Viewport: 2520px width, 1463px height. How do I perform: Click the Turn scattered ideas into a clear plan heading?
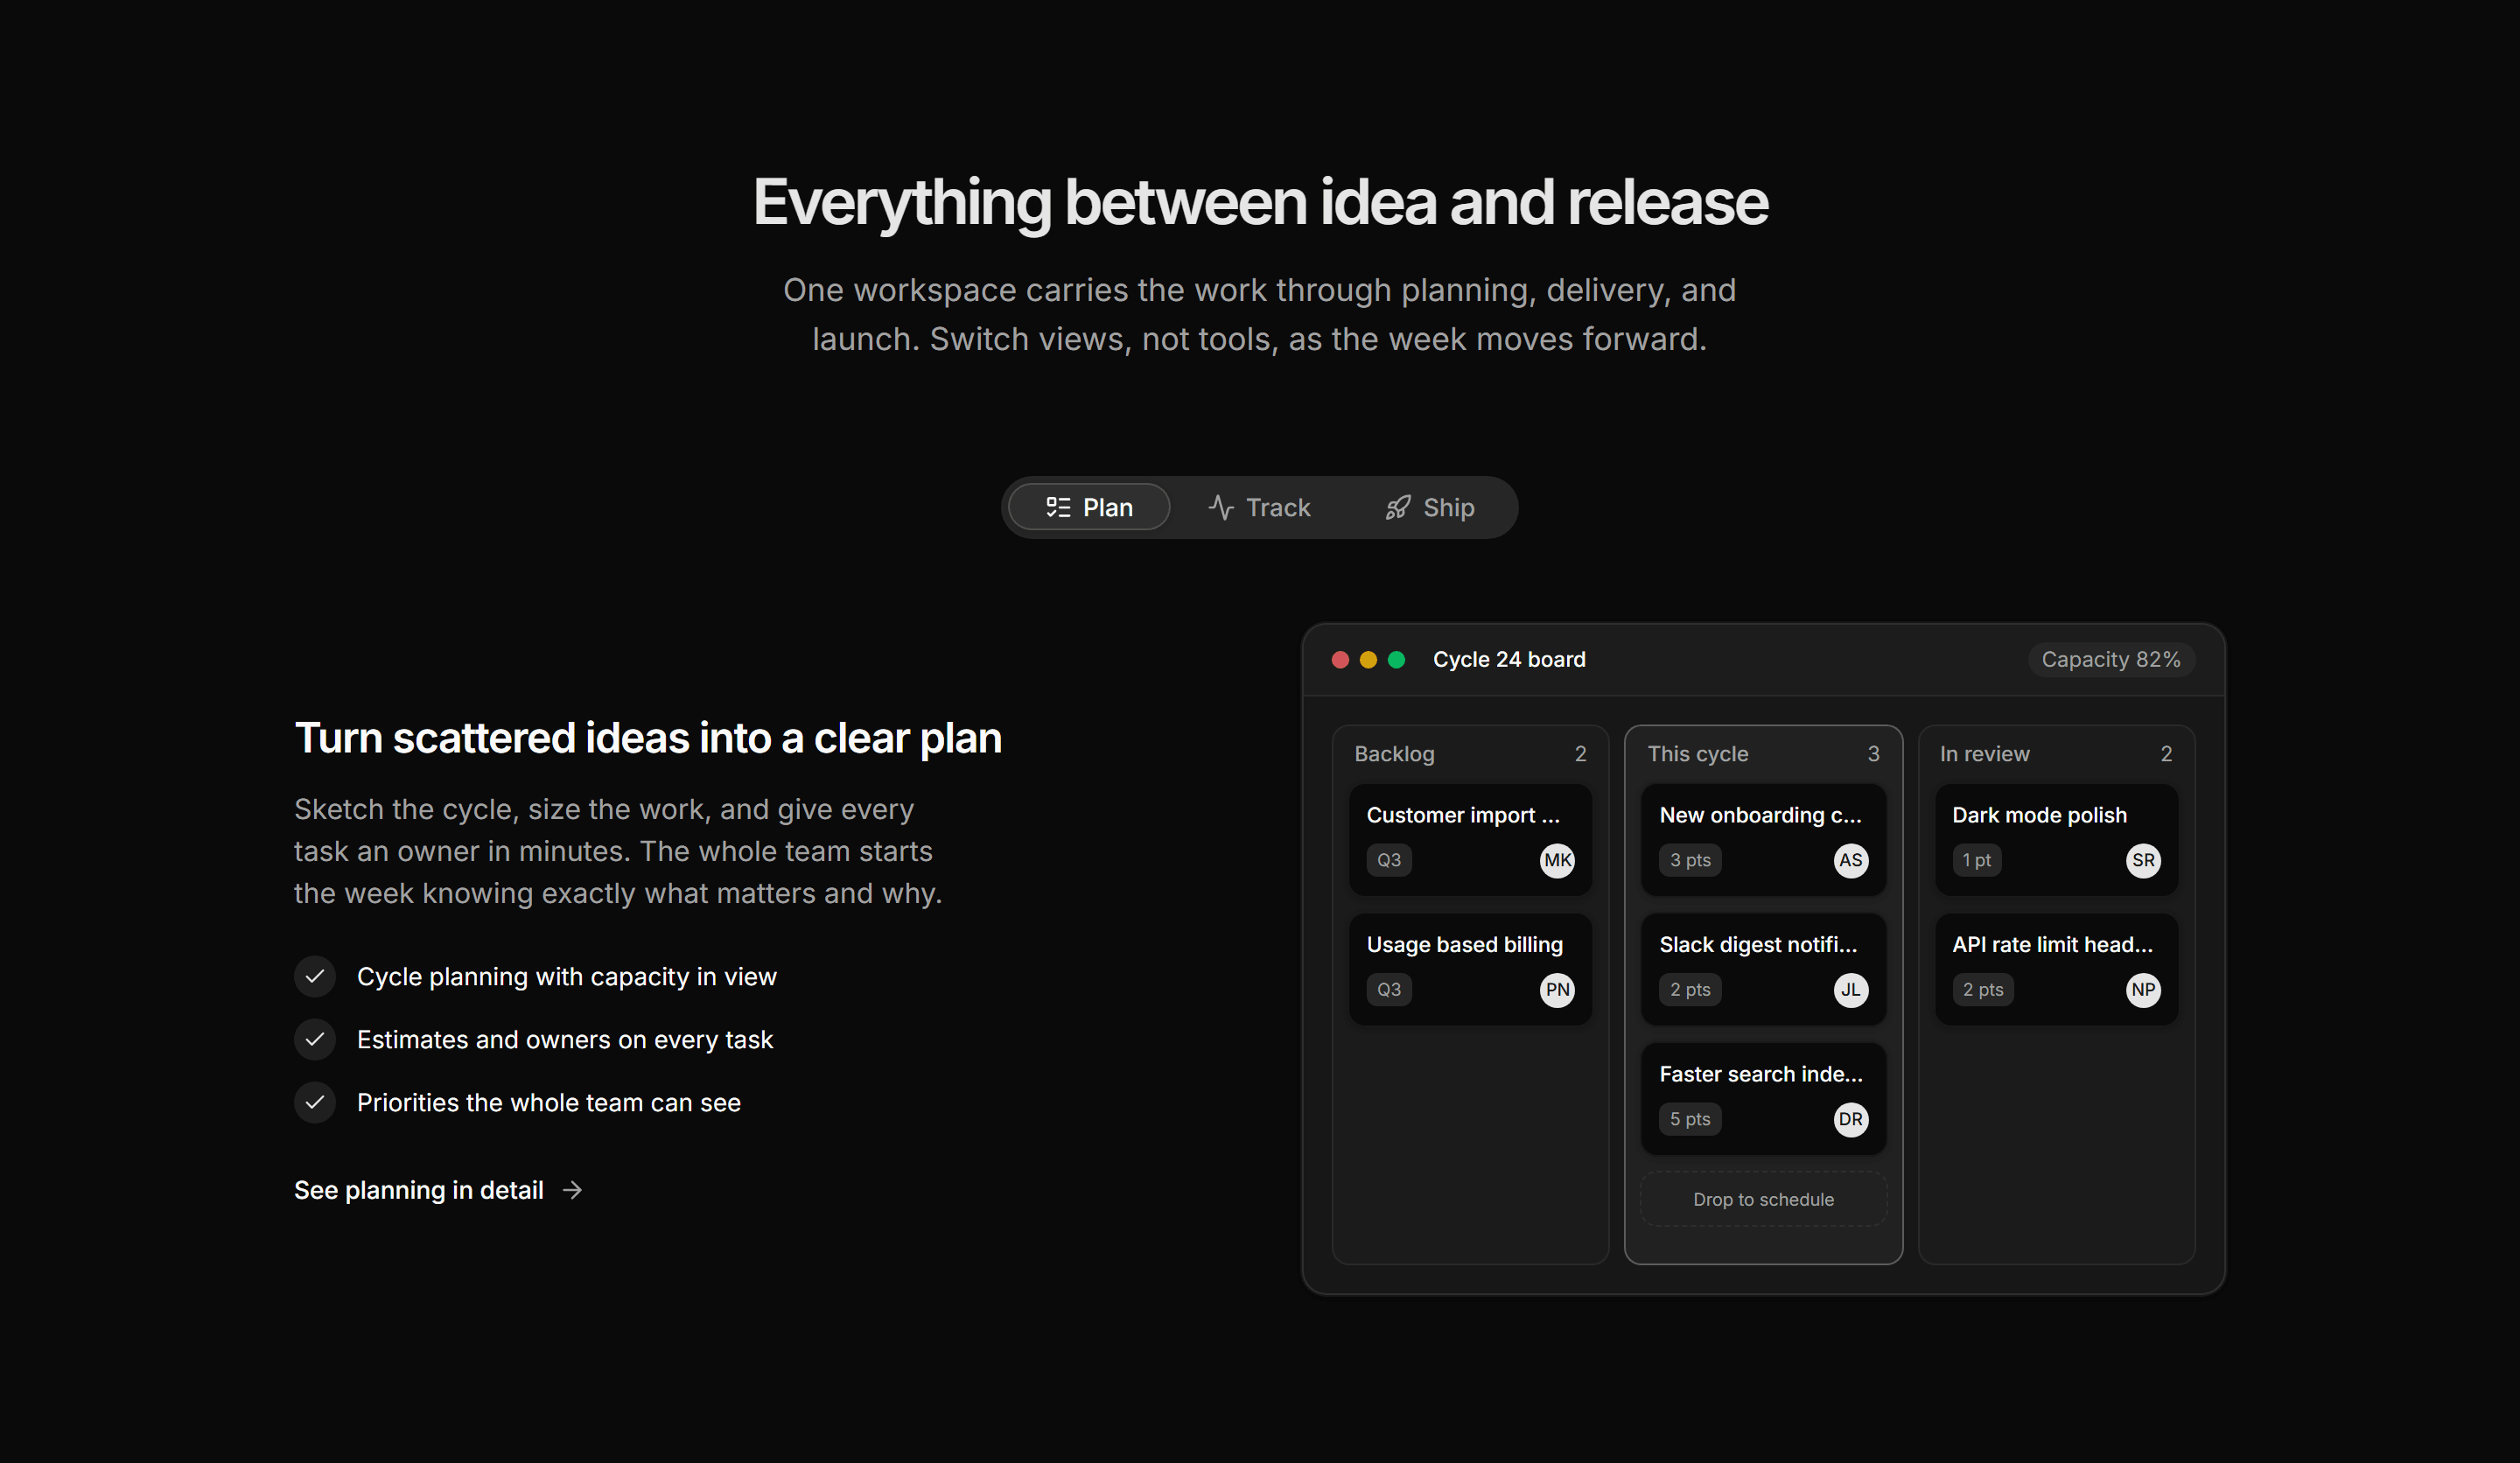click(x=648, y=738)
